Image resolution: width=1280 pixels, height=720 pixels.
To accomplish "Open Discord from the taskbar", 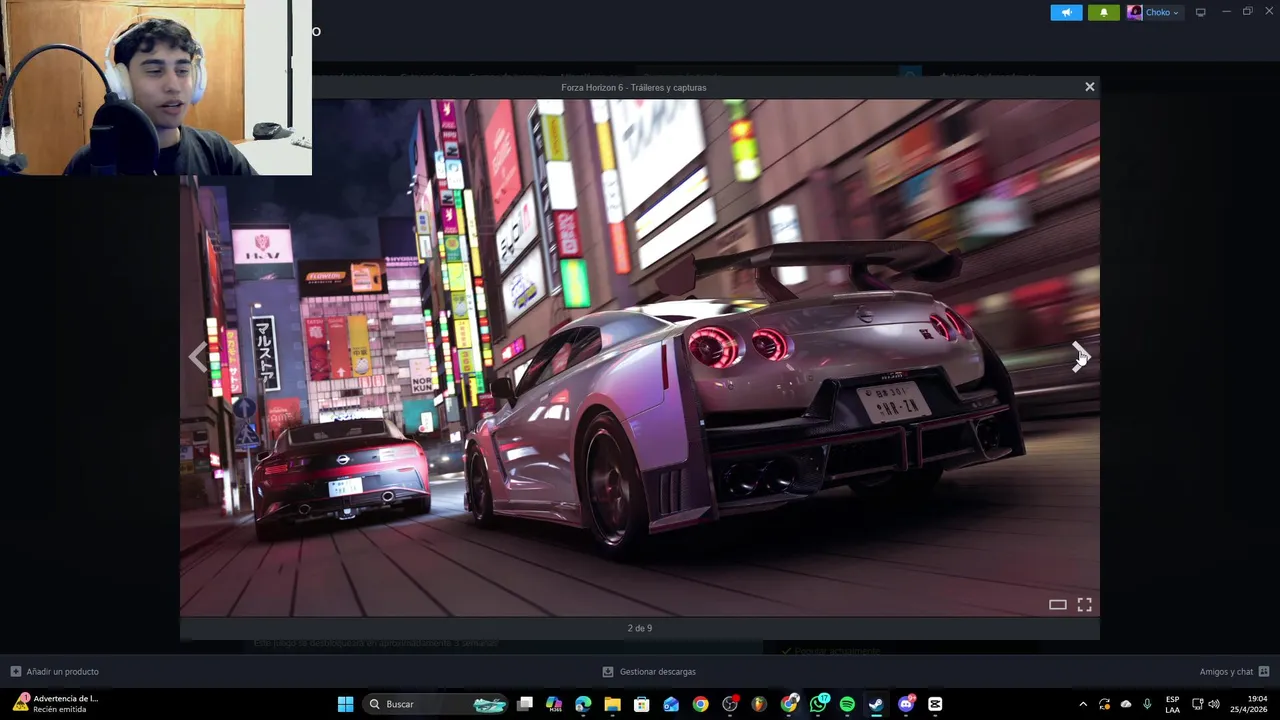I will point(906,704).
